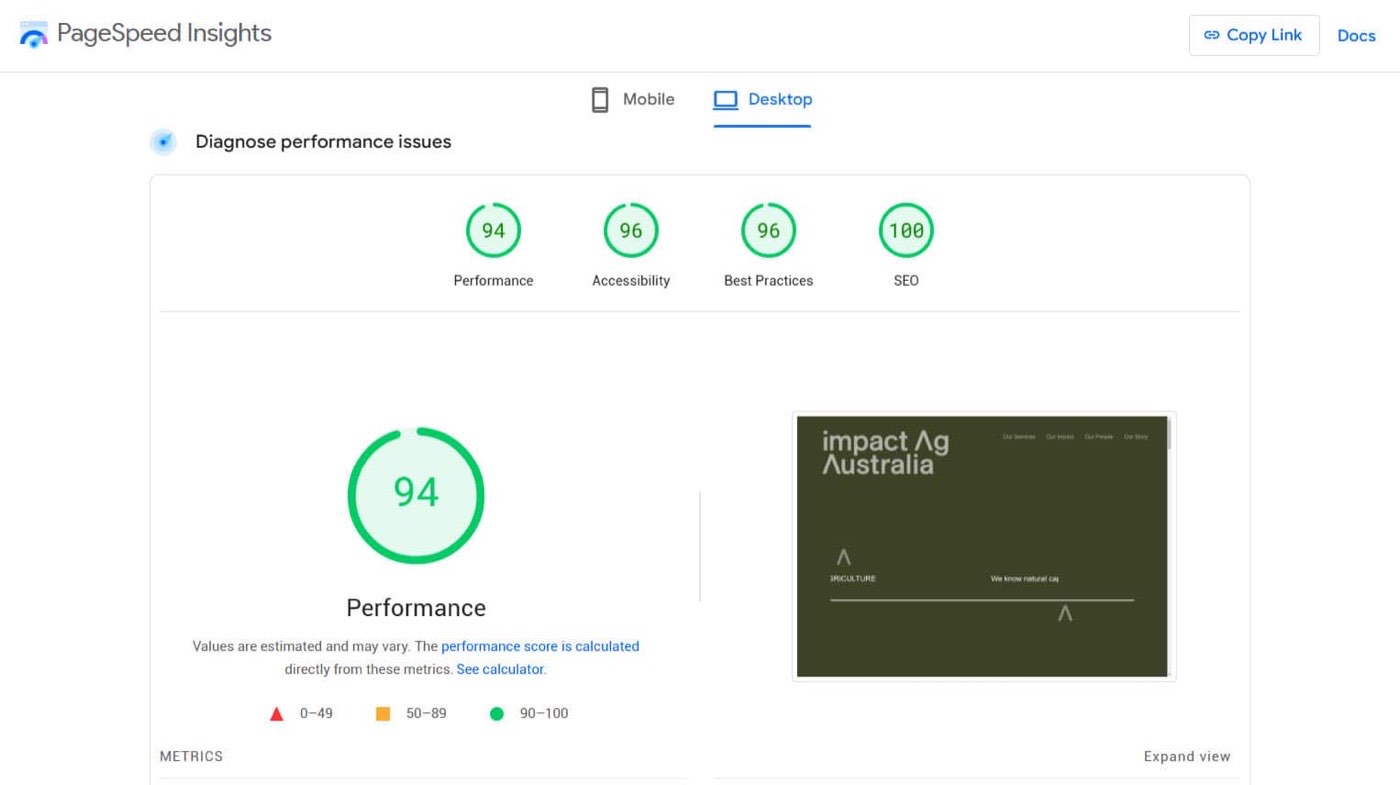Image resolution: width=1400 pixels, height=785 pixels.
Task: Click the SEO label text
Action: click(x=906, y=281)
